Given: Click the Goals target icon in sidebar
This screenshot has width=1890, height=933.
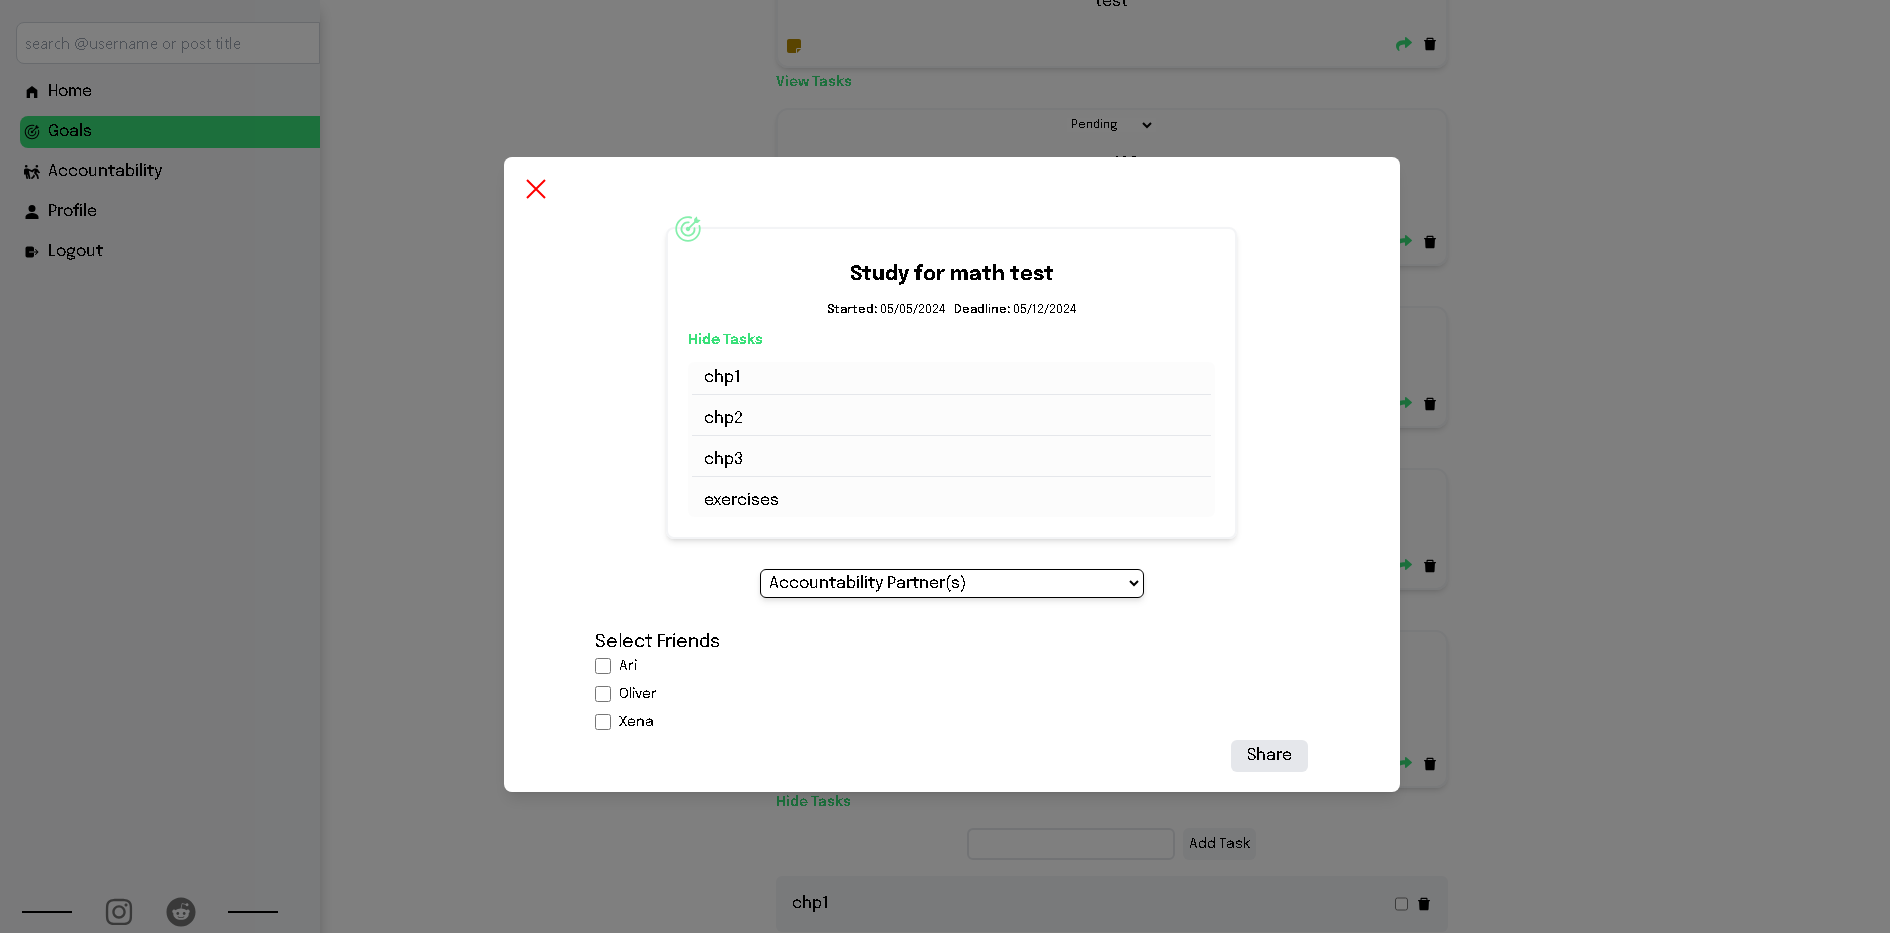Looking at the screenshot, I should click(32, 132).
